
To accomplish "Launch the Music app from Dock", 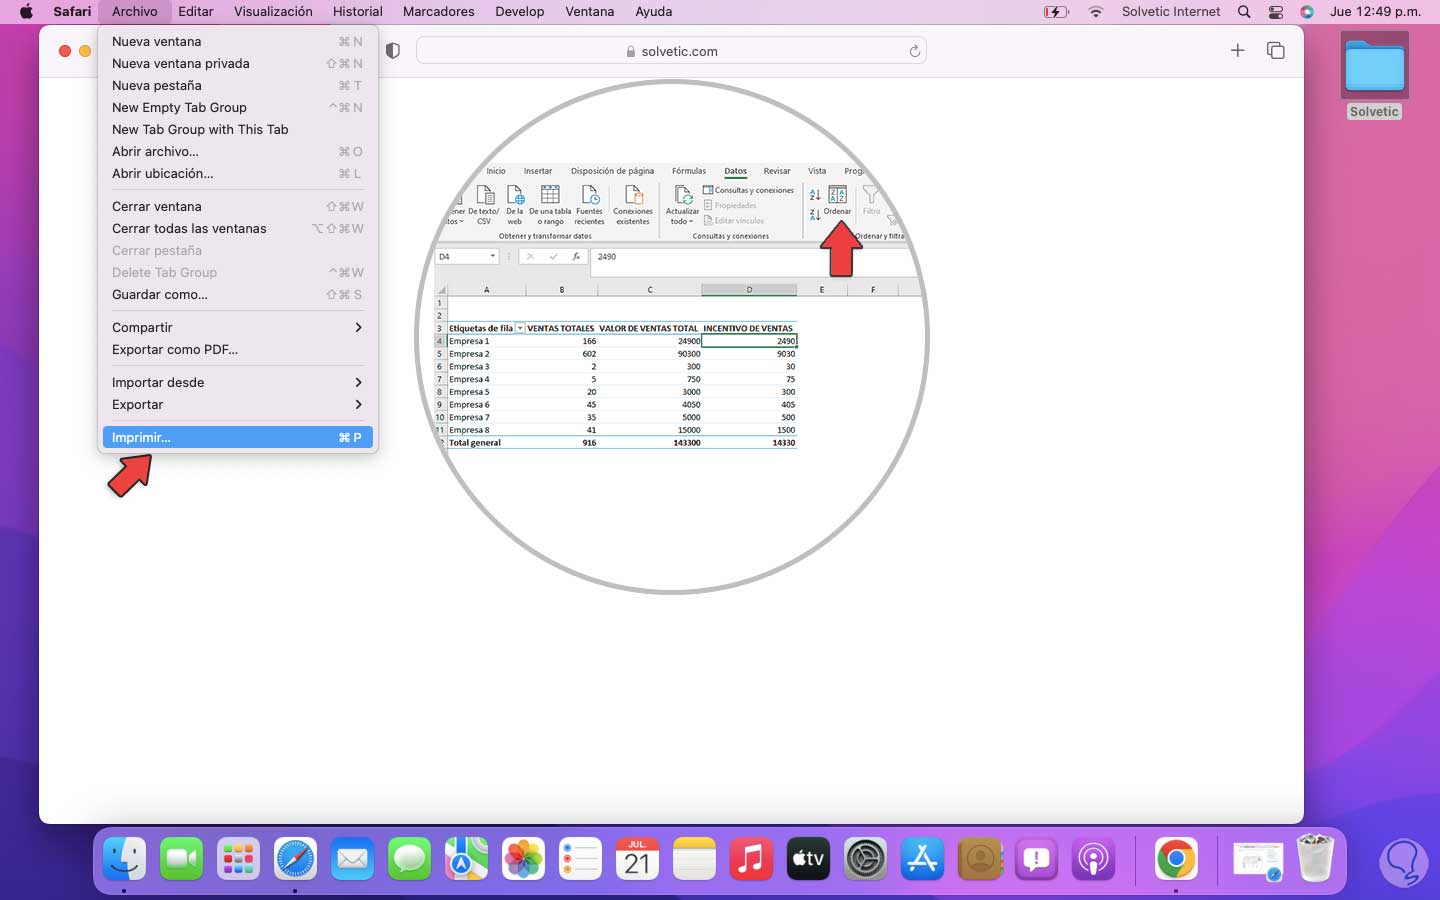I will pos(751,859).
